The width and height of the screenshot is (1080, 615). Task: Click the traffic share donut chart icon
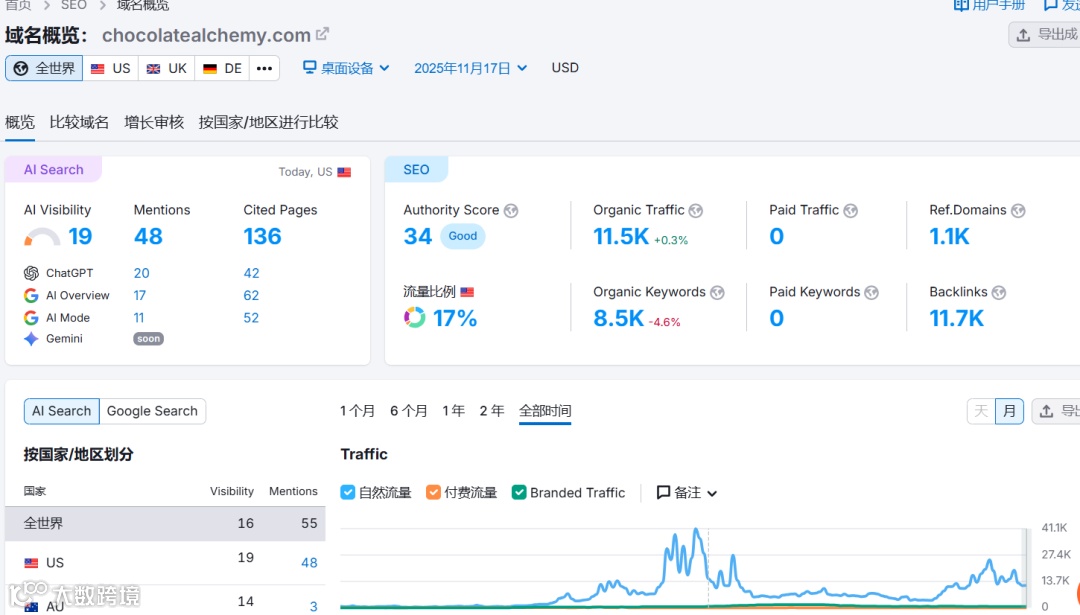(x=415, y=317)
